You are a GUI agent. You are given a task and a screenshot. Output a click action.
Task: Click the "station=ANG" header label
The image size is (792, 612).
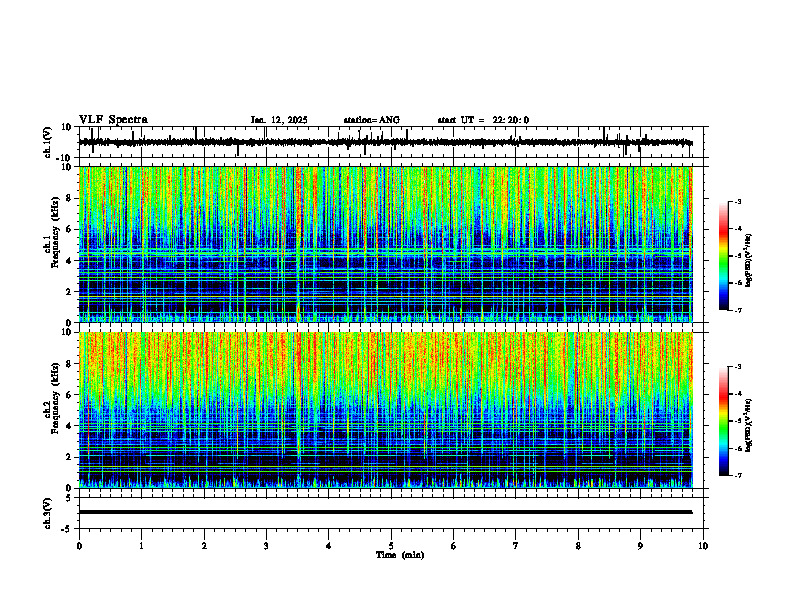click(371, 120)
